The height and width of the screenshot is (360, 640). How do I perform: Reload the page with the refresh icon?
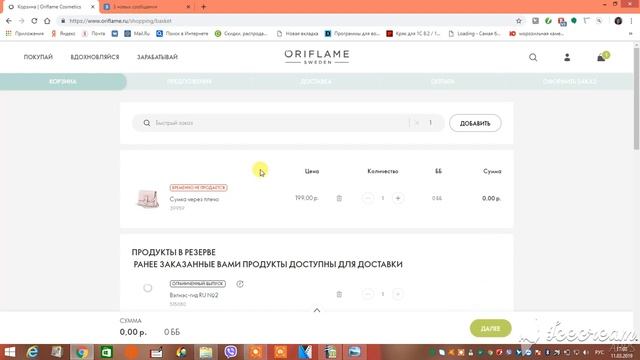[x=34, y=21]
